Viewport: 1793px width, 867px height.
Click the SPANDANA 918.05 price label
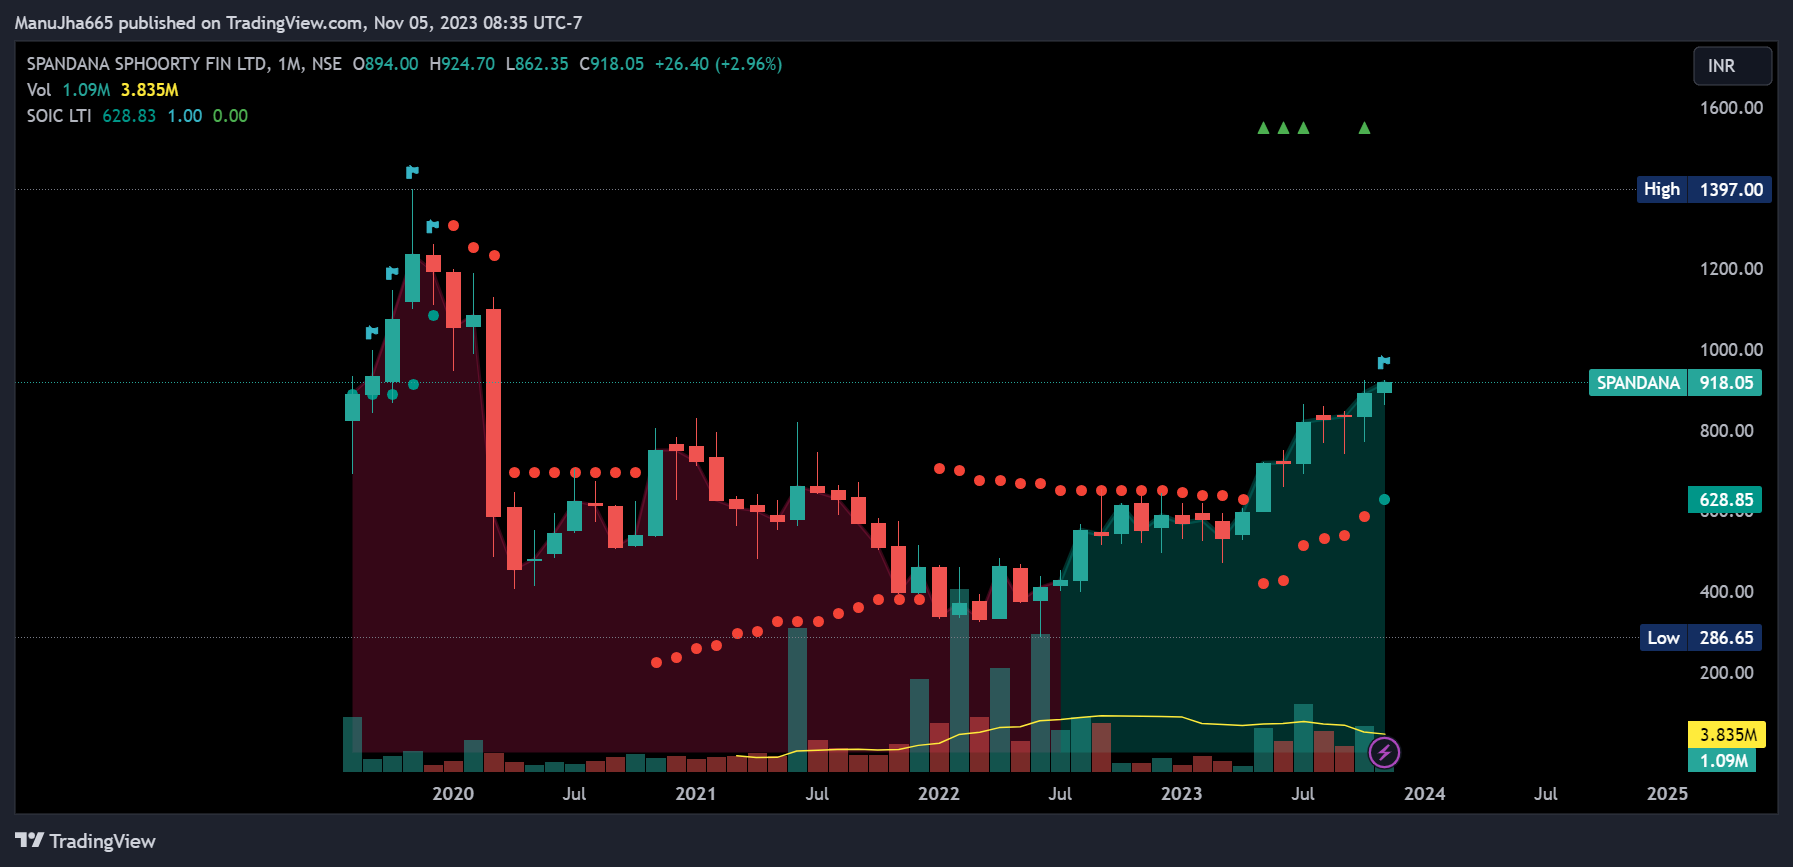[1675, 383]
